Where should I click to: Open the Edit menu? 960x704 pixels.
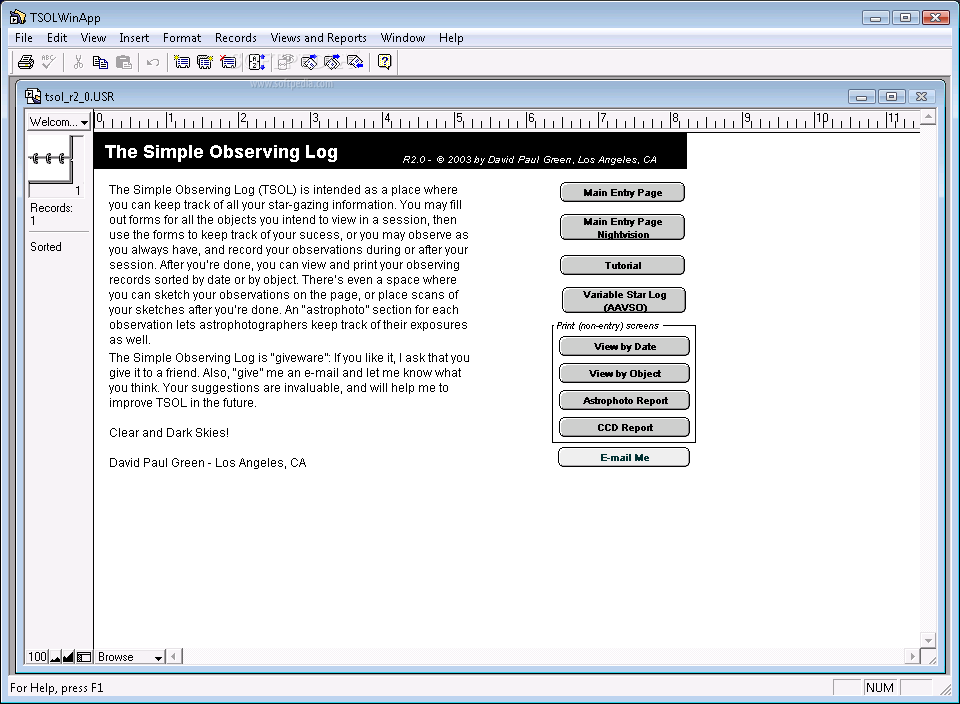point(57,38)
